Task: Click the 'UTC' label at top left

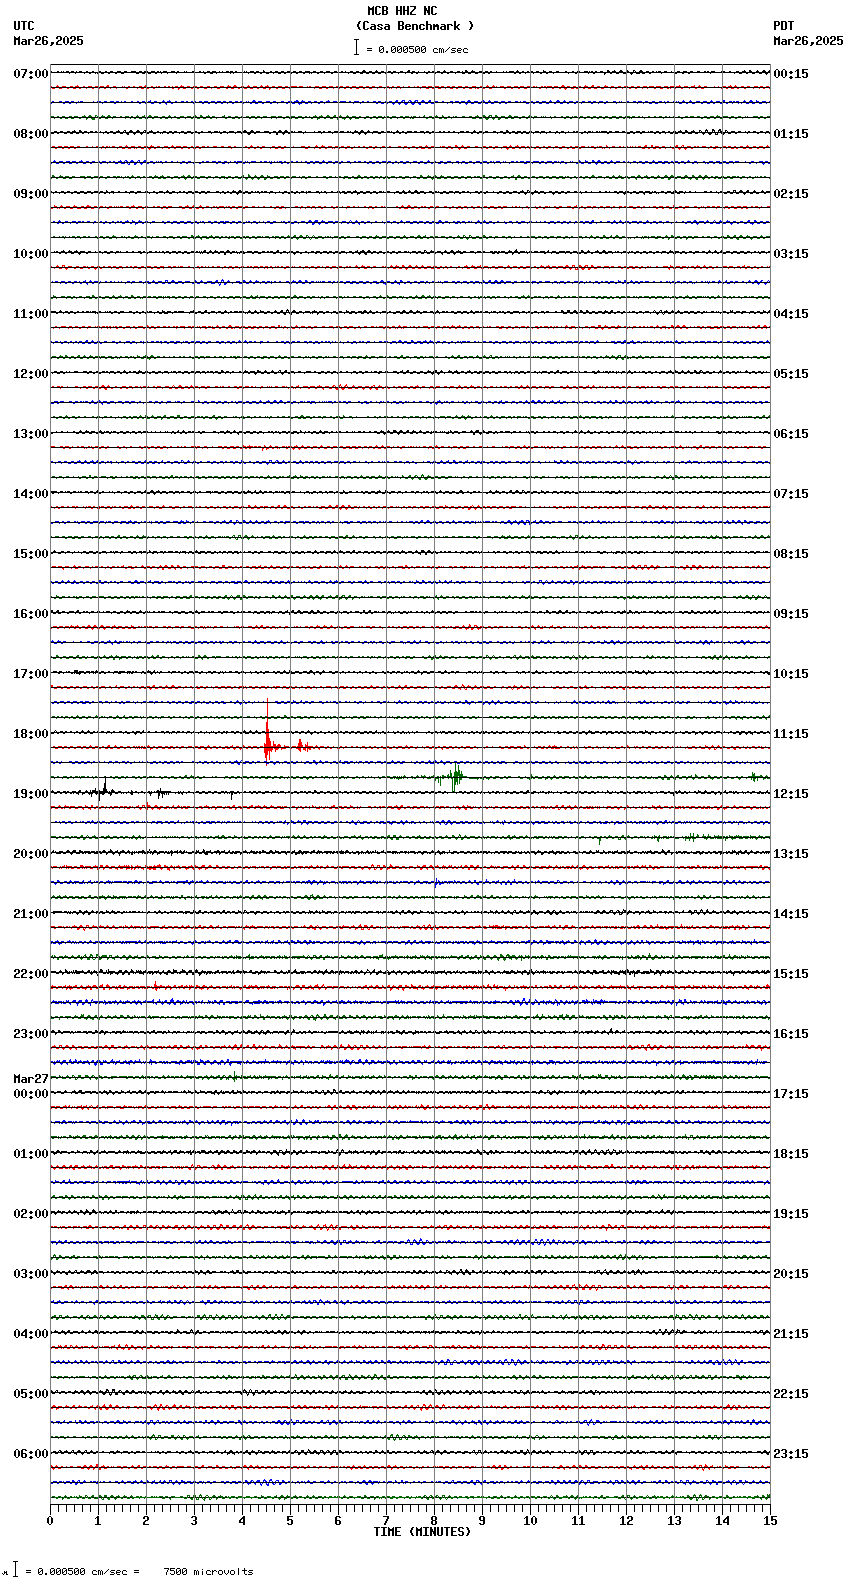Action: click(24, 26)
